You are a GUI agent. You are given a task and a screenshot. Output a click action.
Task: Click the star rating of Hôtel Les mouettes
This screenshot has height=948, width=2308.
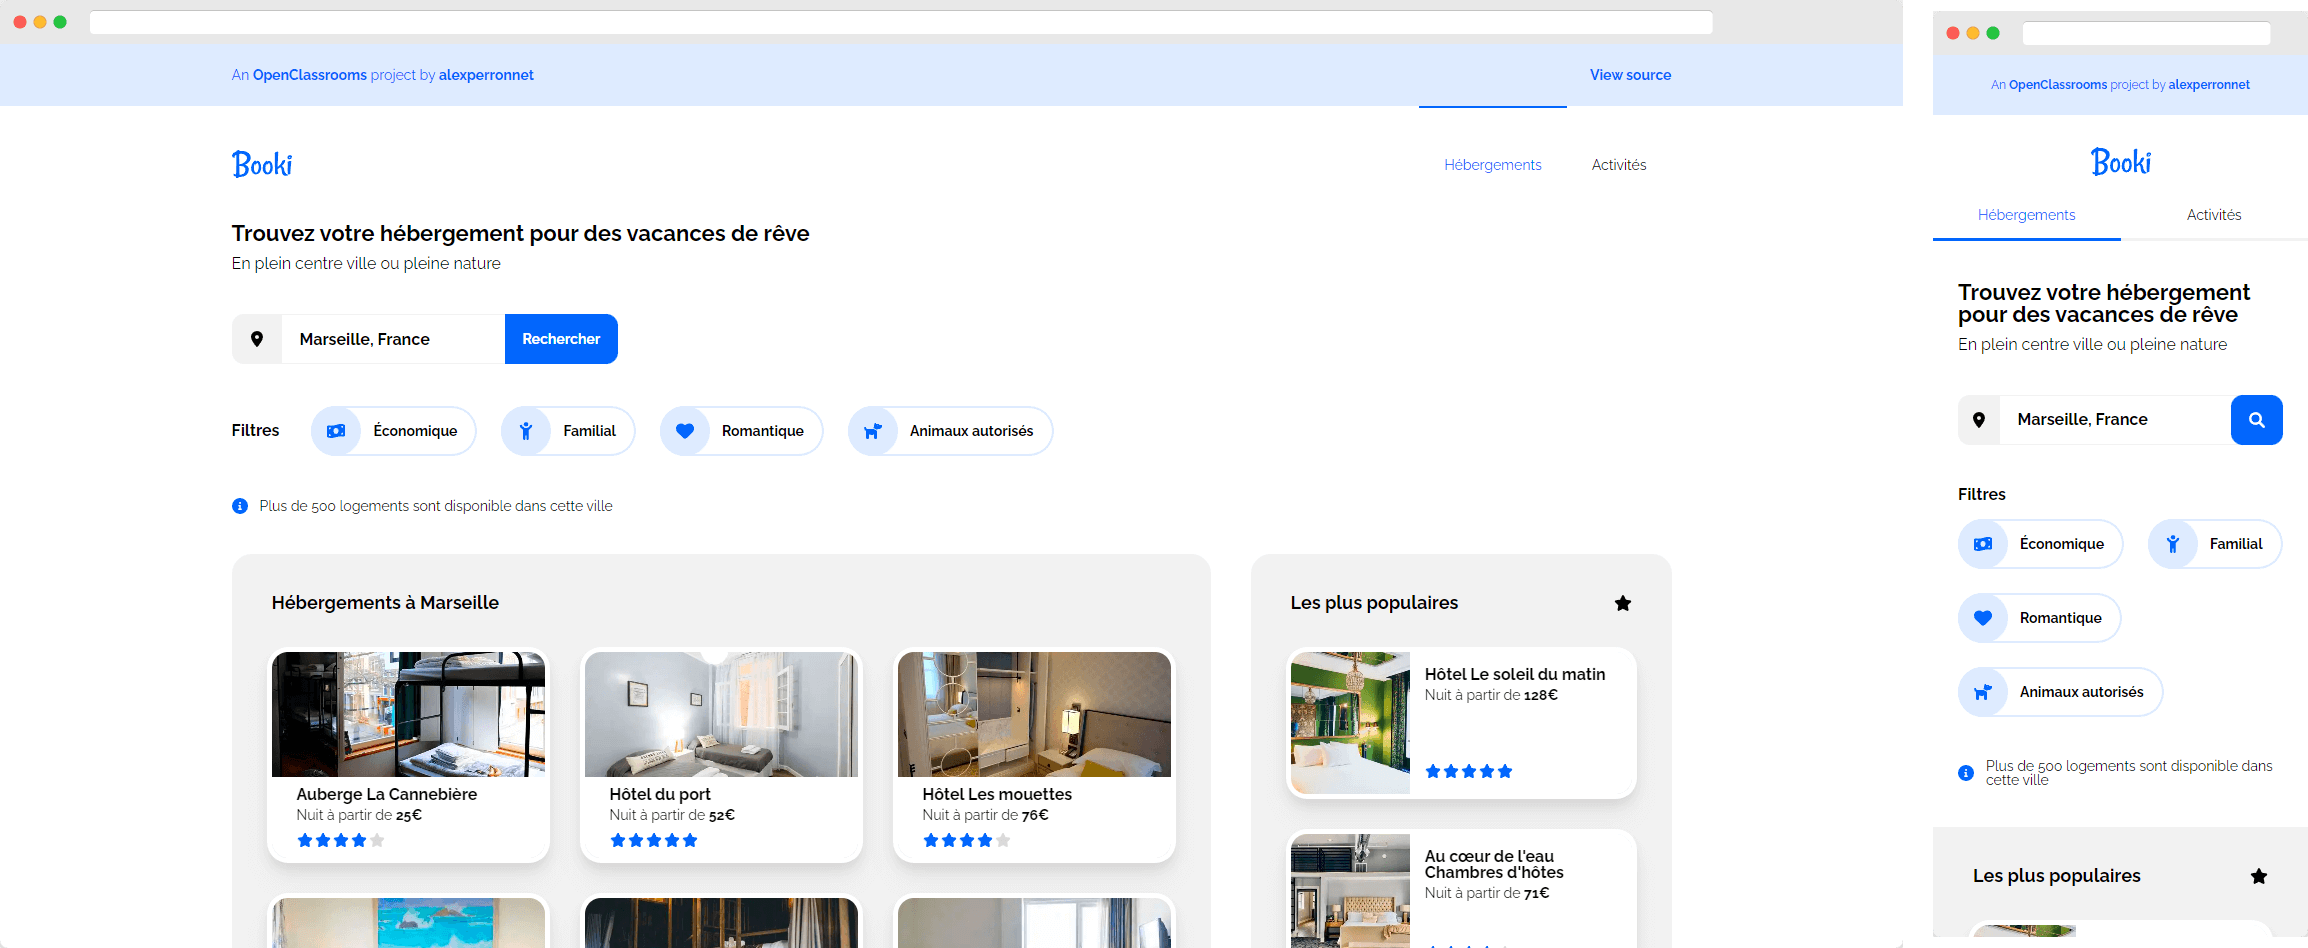point(967,840)
